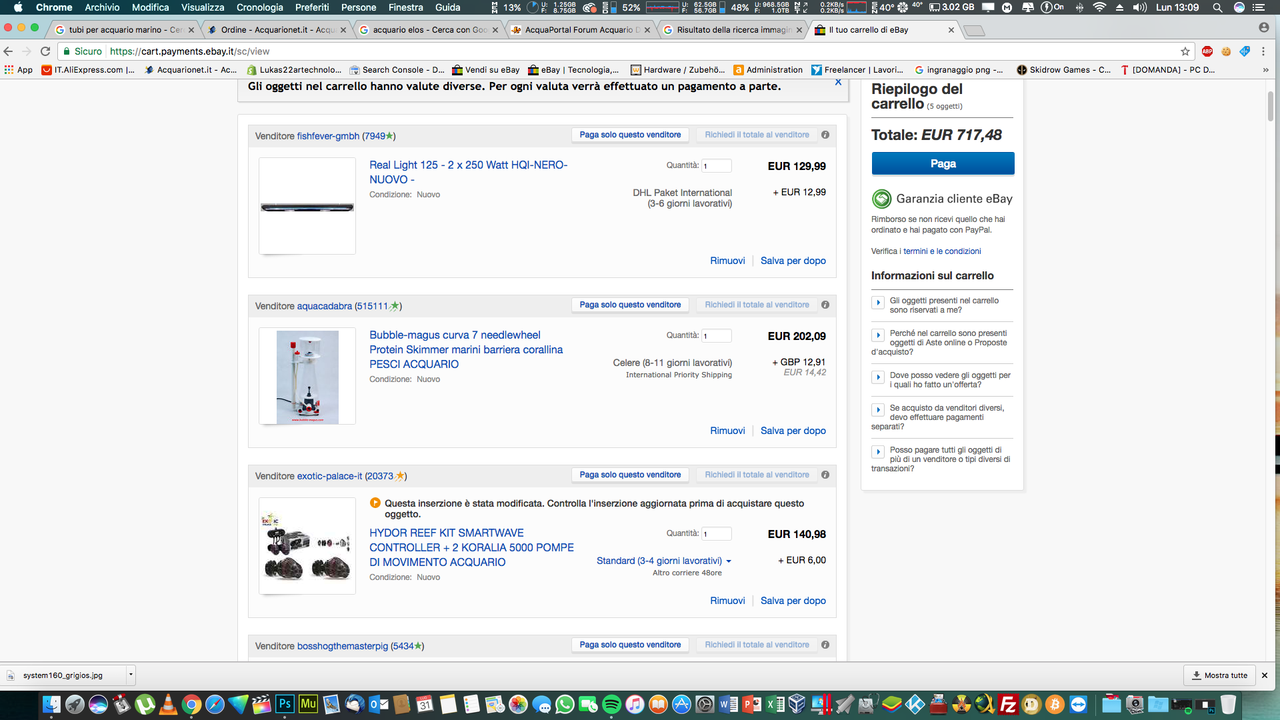Dismiss the currency notice with X
Viewport: 1280px width, 720px height.
click(x=838, y=83)
